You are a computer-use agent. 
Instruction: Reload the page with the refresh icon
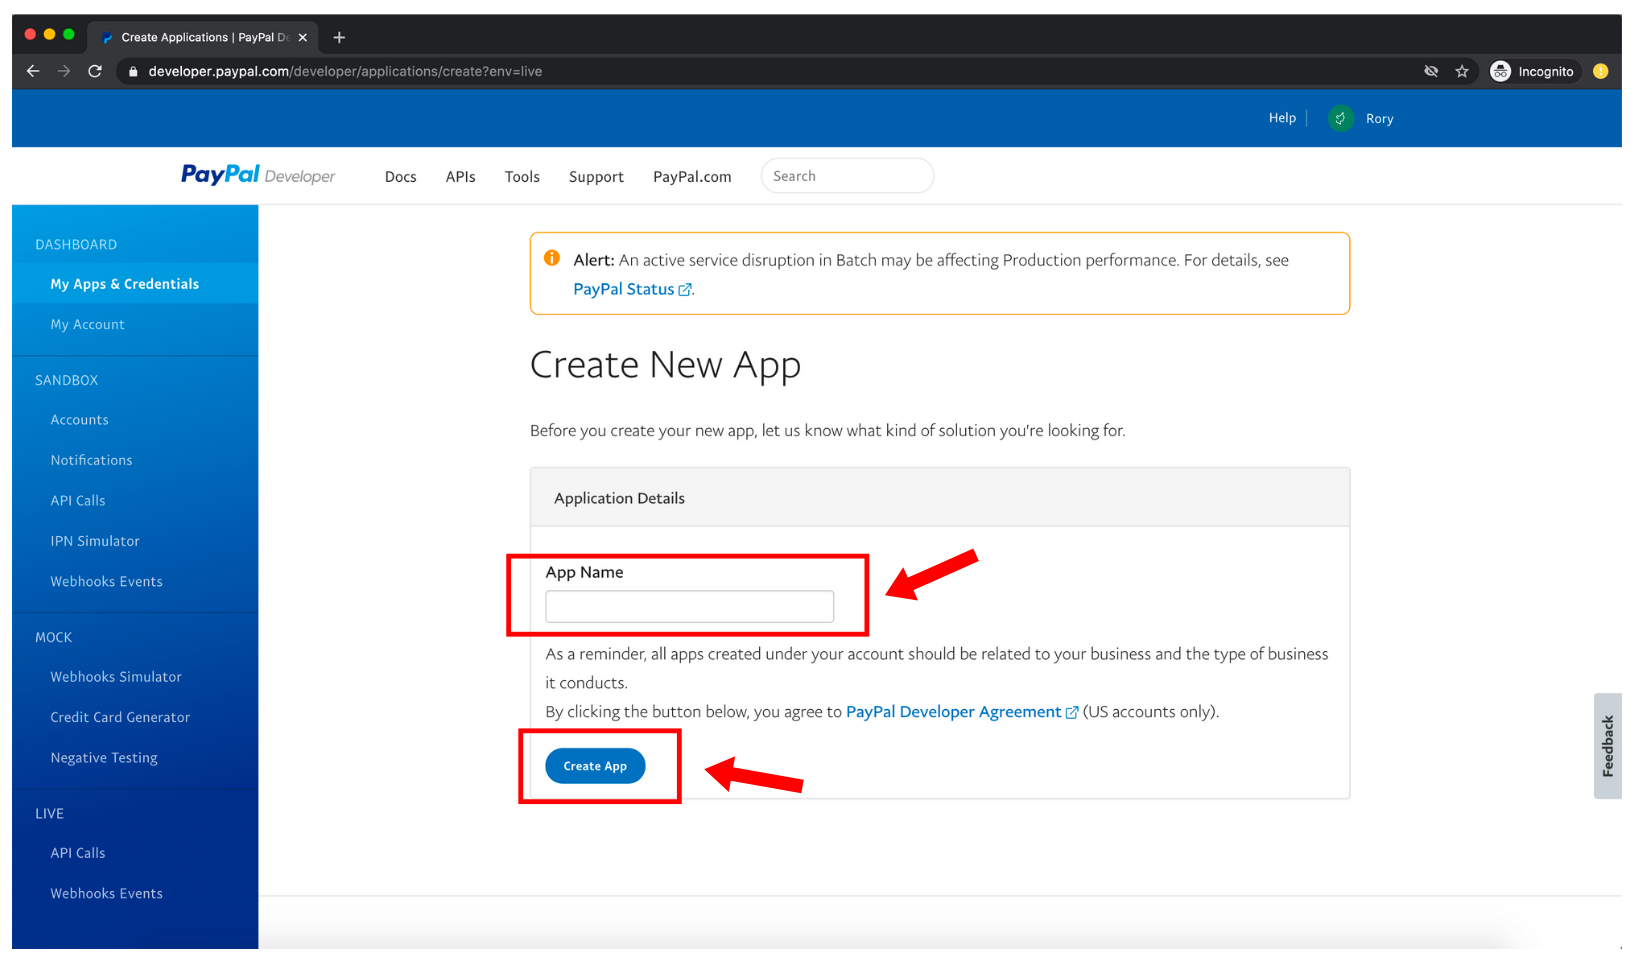tap(95, 71)
